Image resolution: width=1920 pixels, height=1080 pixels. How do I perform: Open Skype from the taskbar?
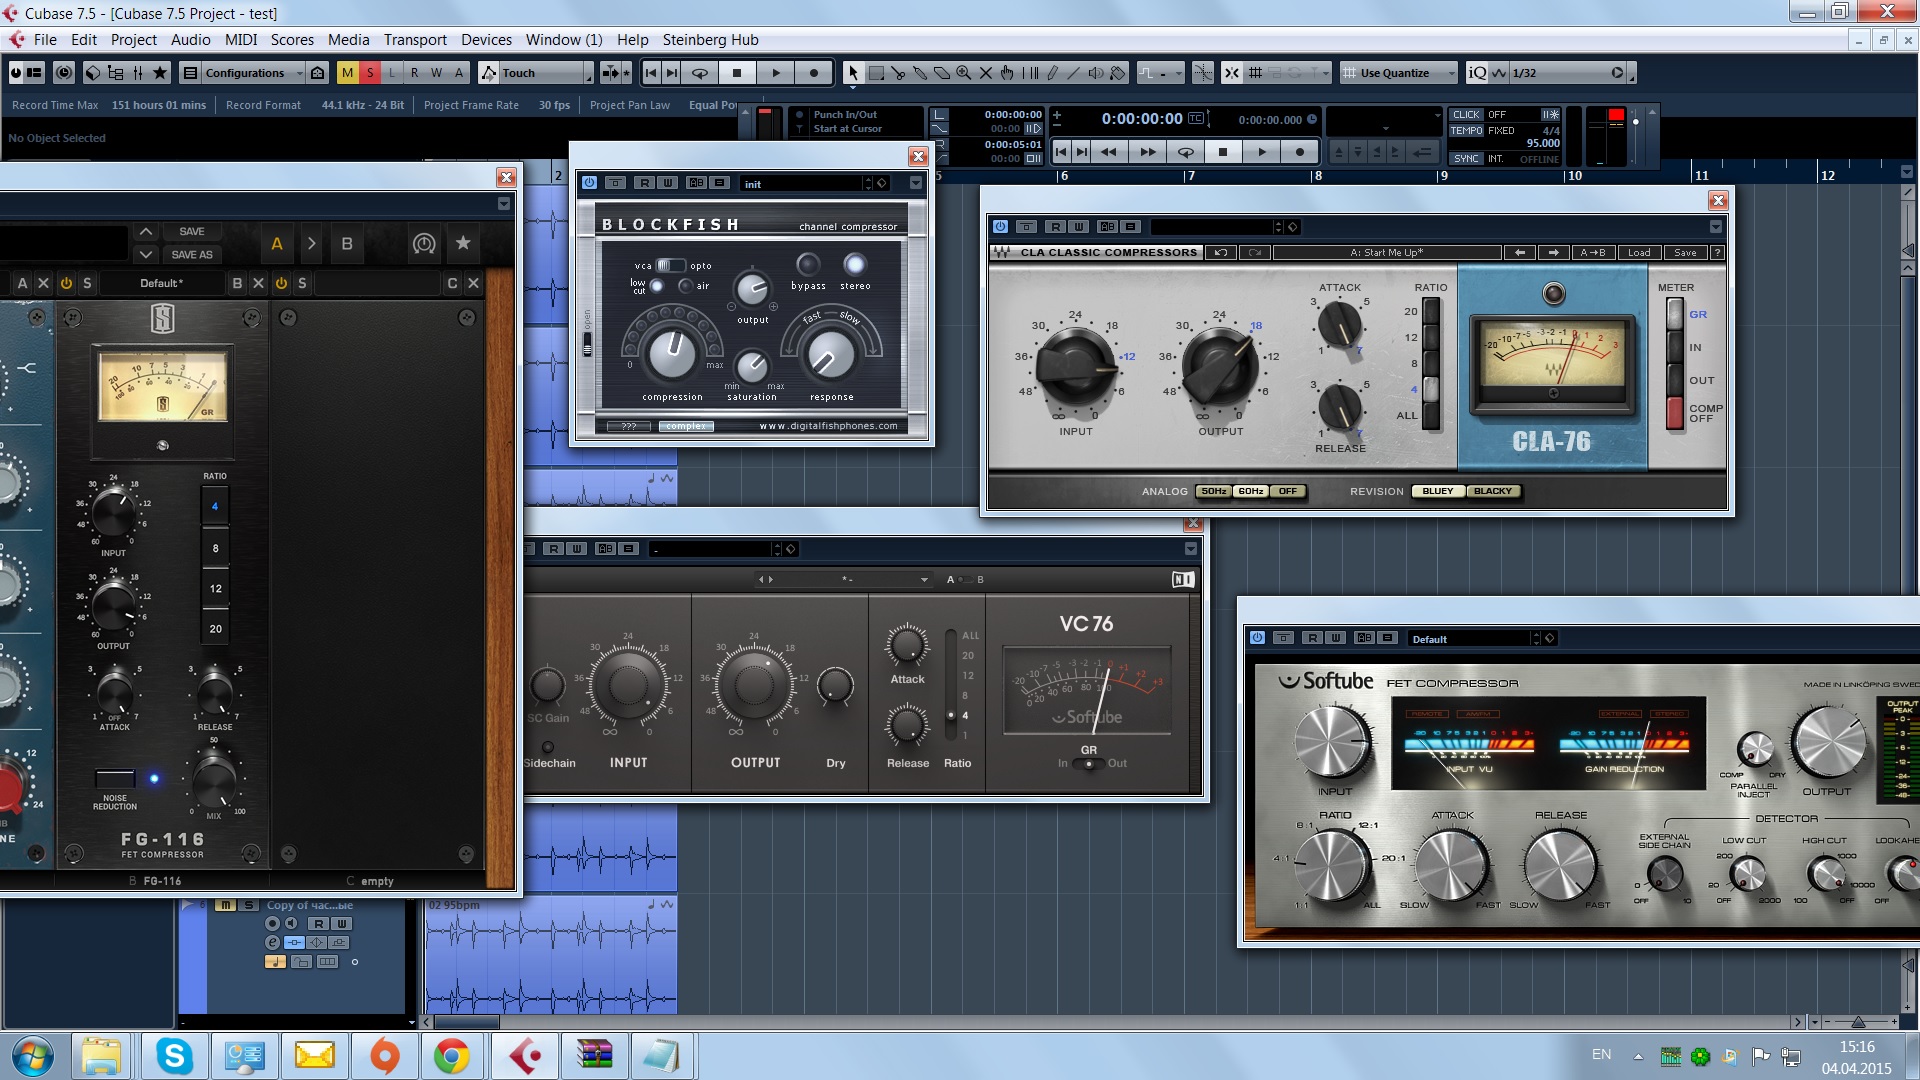coord(174,1056)
